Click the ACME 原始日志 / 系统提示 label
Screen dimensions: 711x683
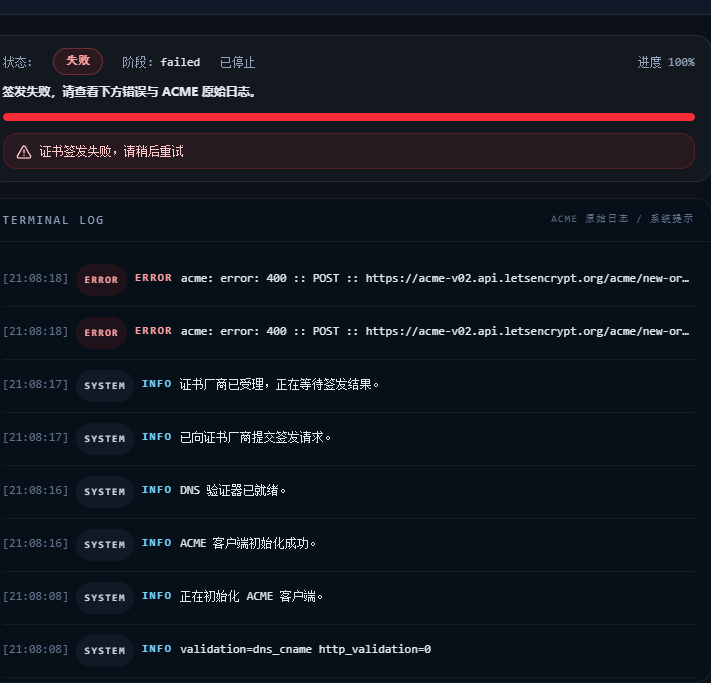pos(622,219)
